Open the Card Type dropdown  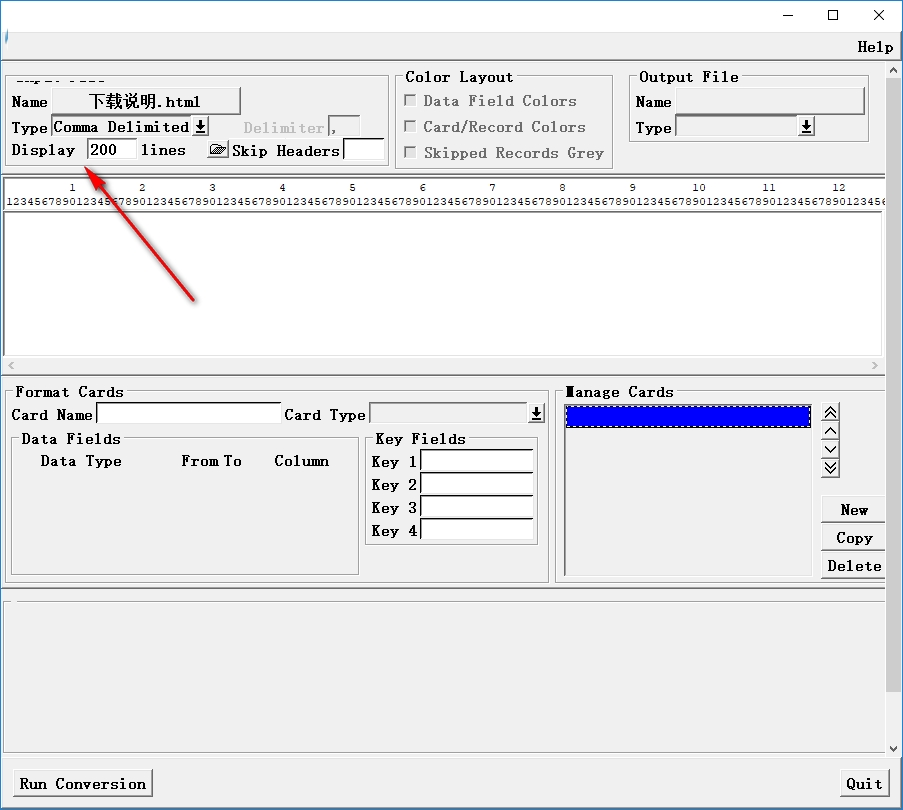coord(536,414)
